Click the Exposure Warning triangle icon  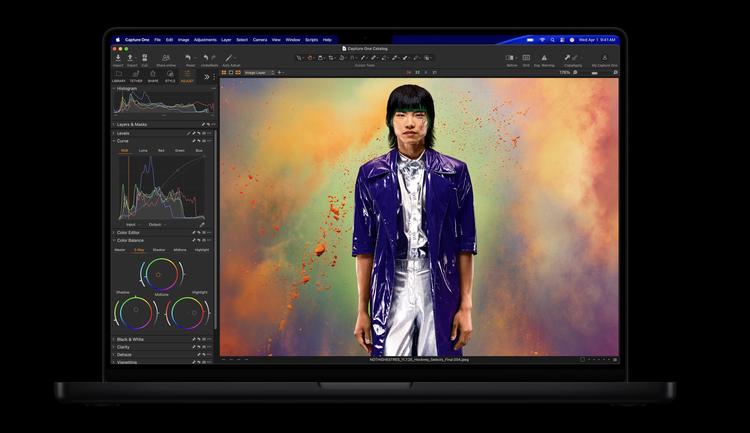pyautogui.click(x=544, y=58)
